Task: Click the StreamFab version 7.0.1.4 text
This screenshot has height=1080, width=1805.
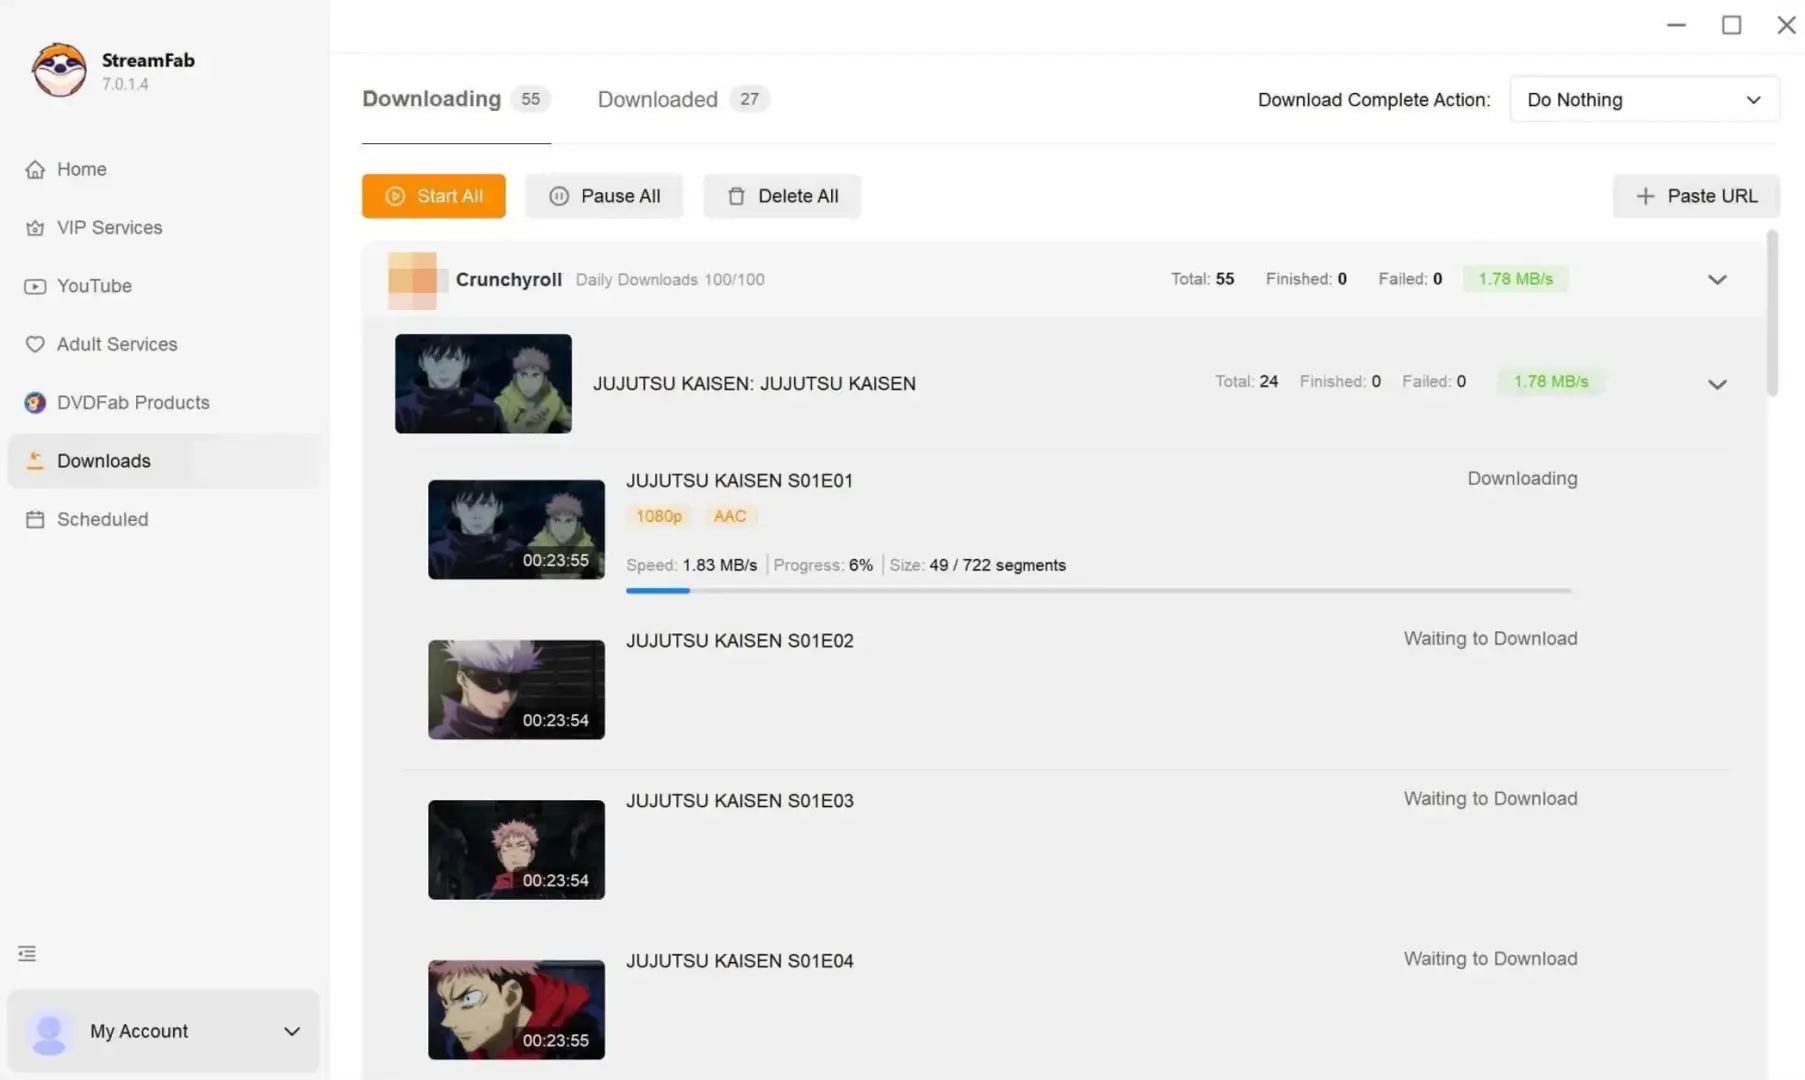Action: coord(125,84)
